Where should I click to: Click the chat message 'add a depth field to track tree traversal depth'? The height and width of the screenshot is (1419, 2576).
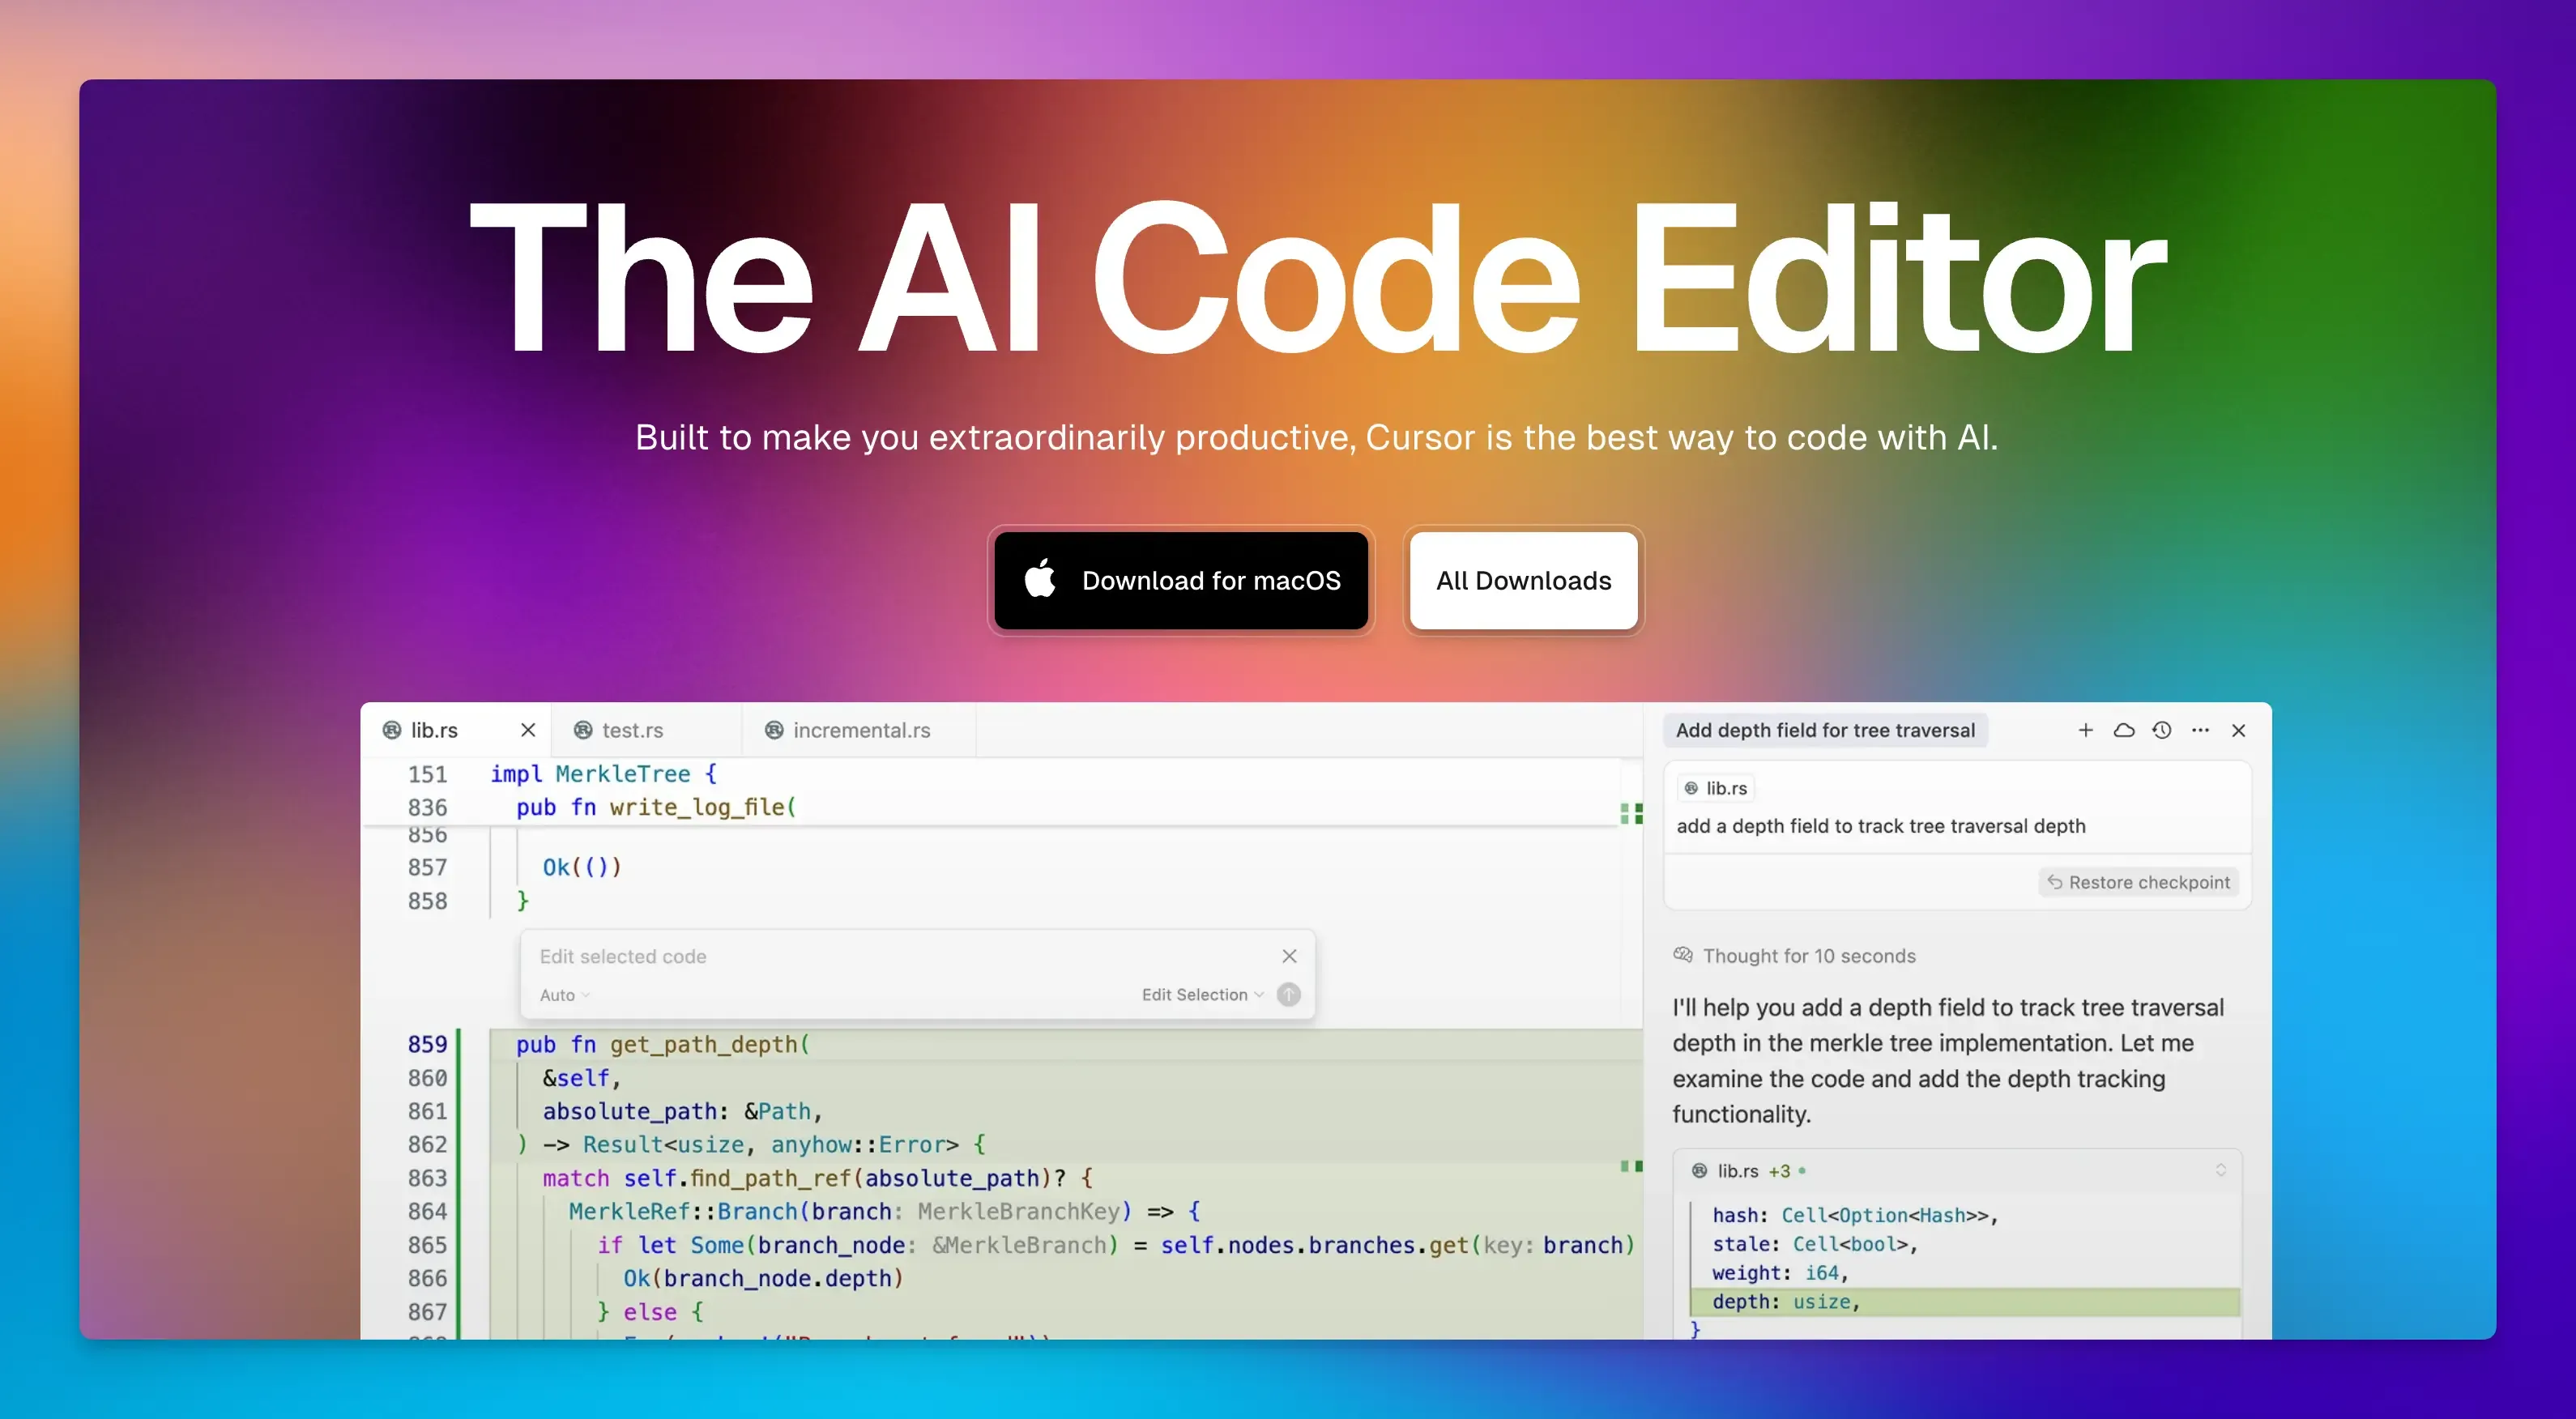(x=1881, y=826)
